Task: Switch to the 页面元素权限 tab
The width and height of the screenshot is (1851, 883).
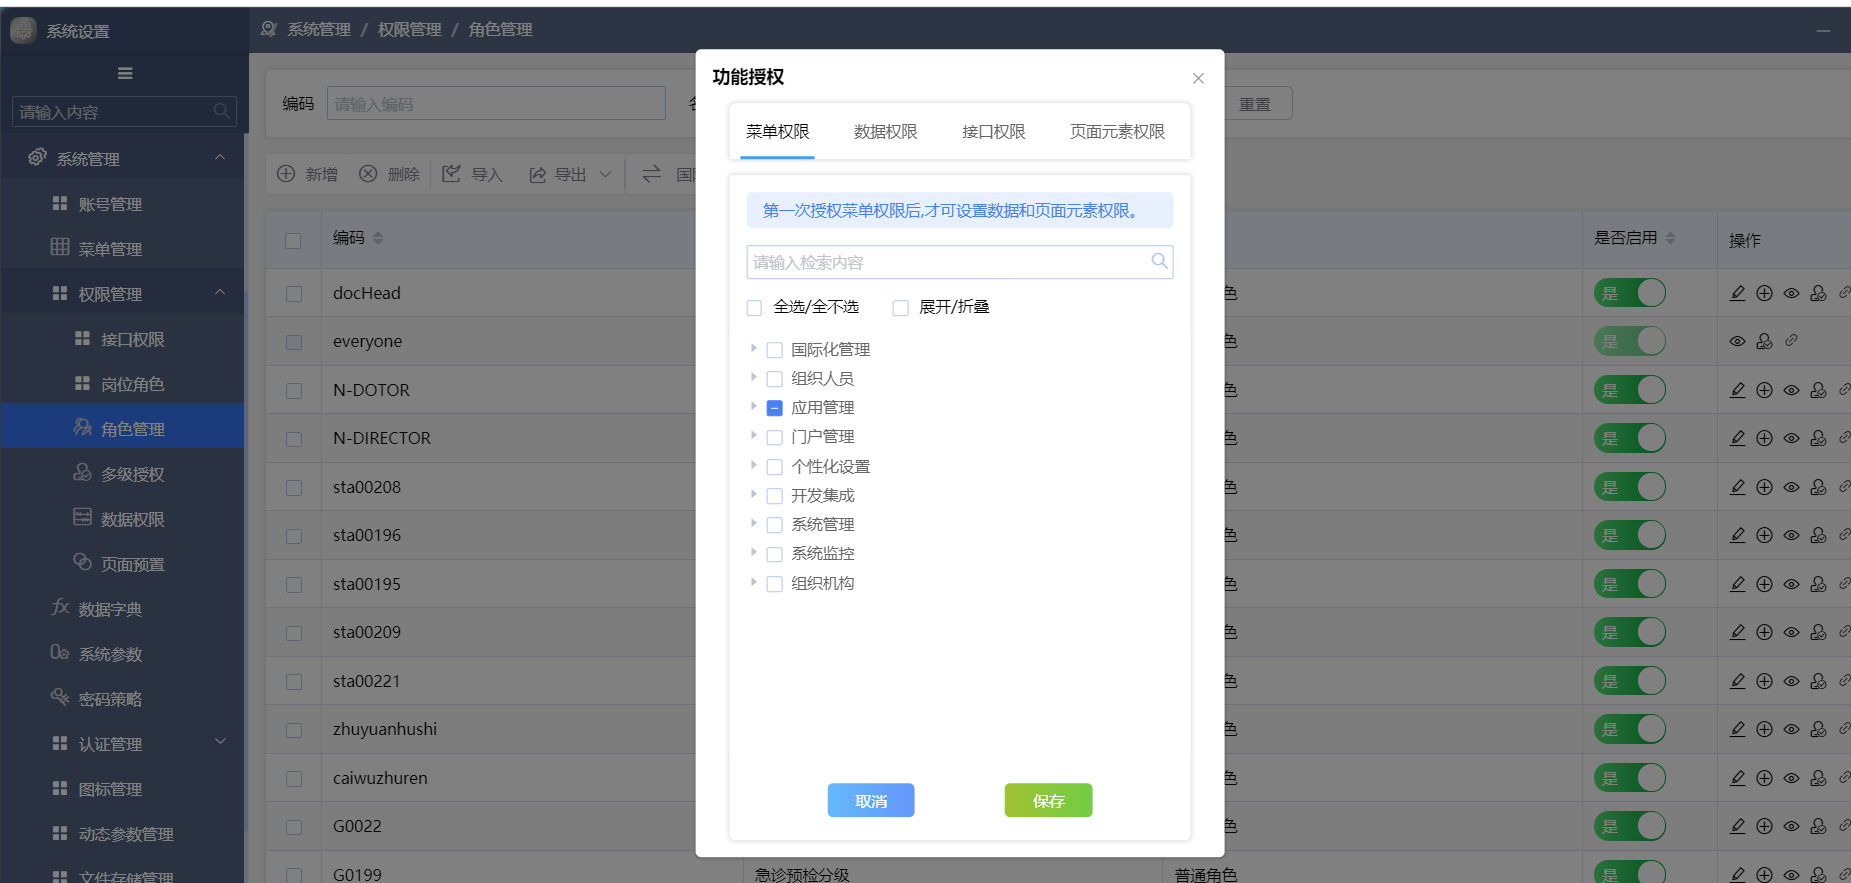Action: coord(1117,132)
